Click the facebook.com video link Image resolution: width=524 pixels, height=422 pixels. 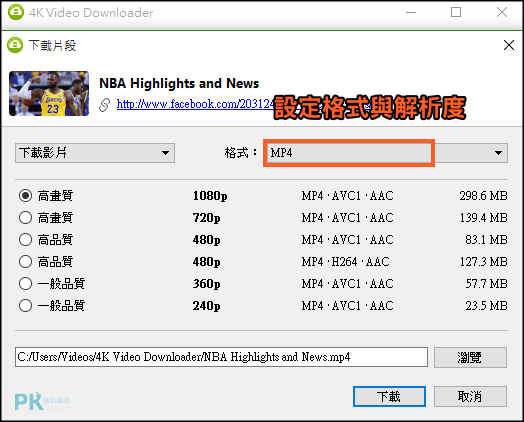tap(195, 104)
